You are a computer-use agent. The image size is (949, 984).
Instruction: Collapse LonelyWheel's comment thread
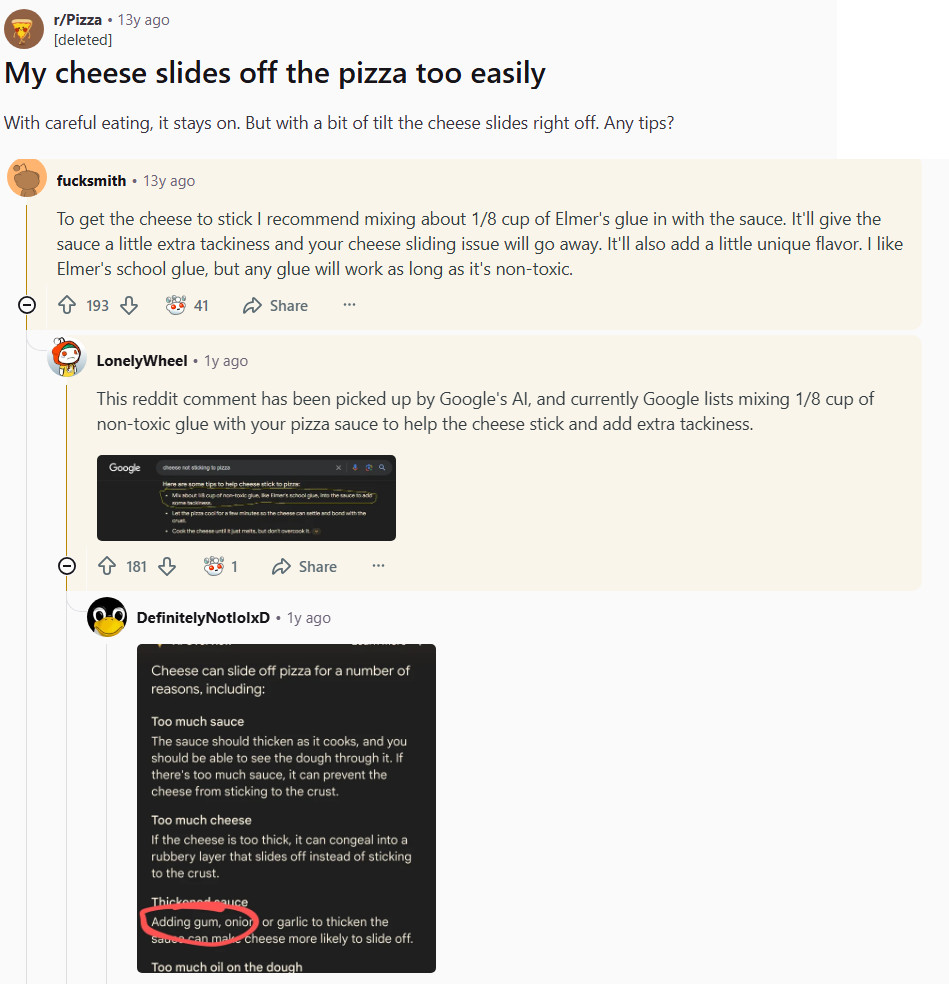click(x=66, y=566)
